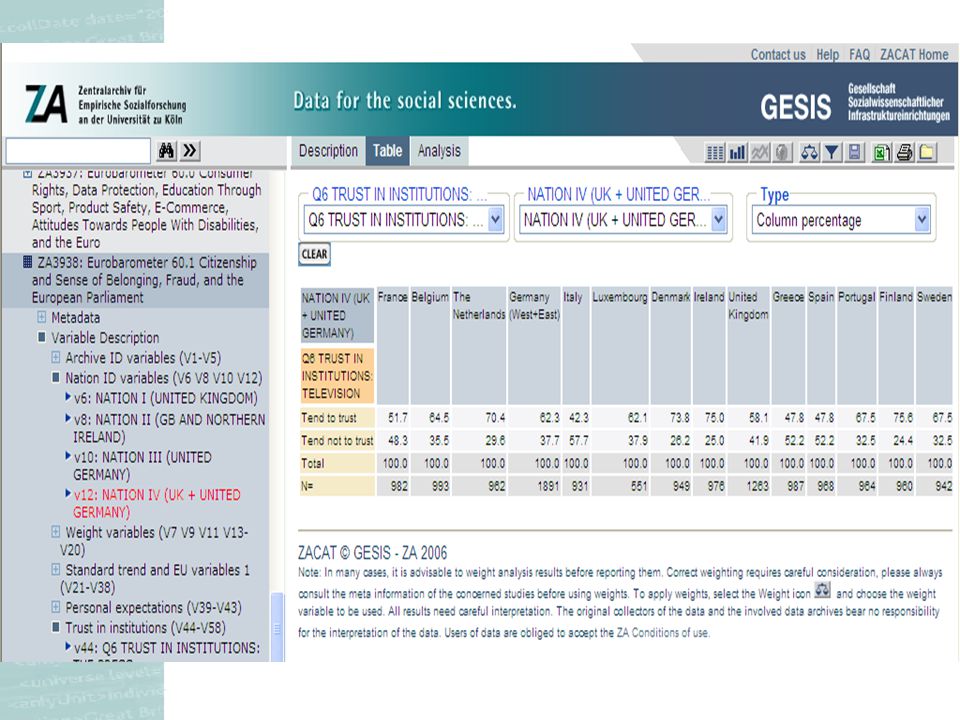Image resolution: width=960 pixels, height=720 pixels.
Task: Click the Q6 TRUST IN INSTITUTIONS: TELEVISION header cell
Action: (x=337, y=376)
